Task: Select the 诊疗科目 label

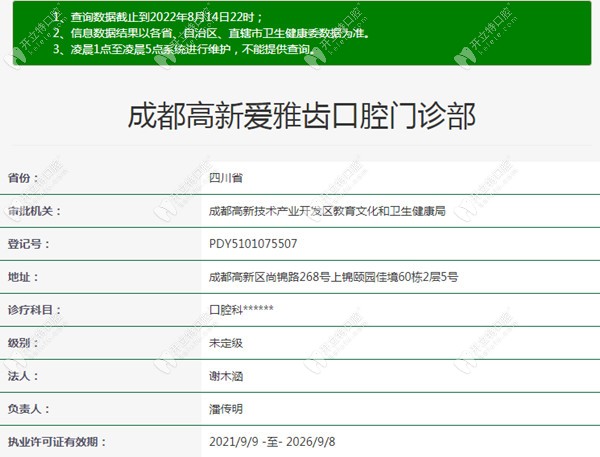Action: pos(34,310)
